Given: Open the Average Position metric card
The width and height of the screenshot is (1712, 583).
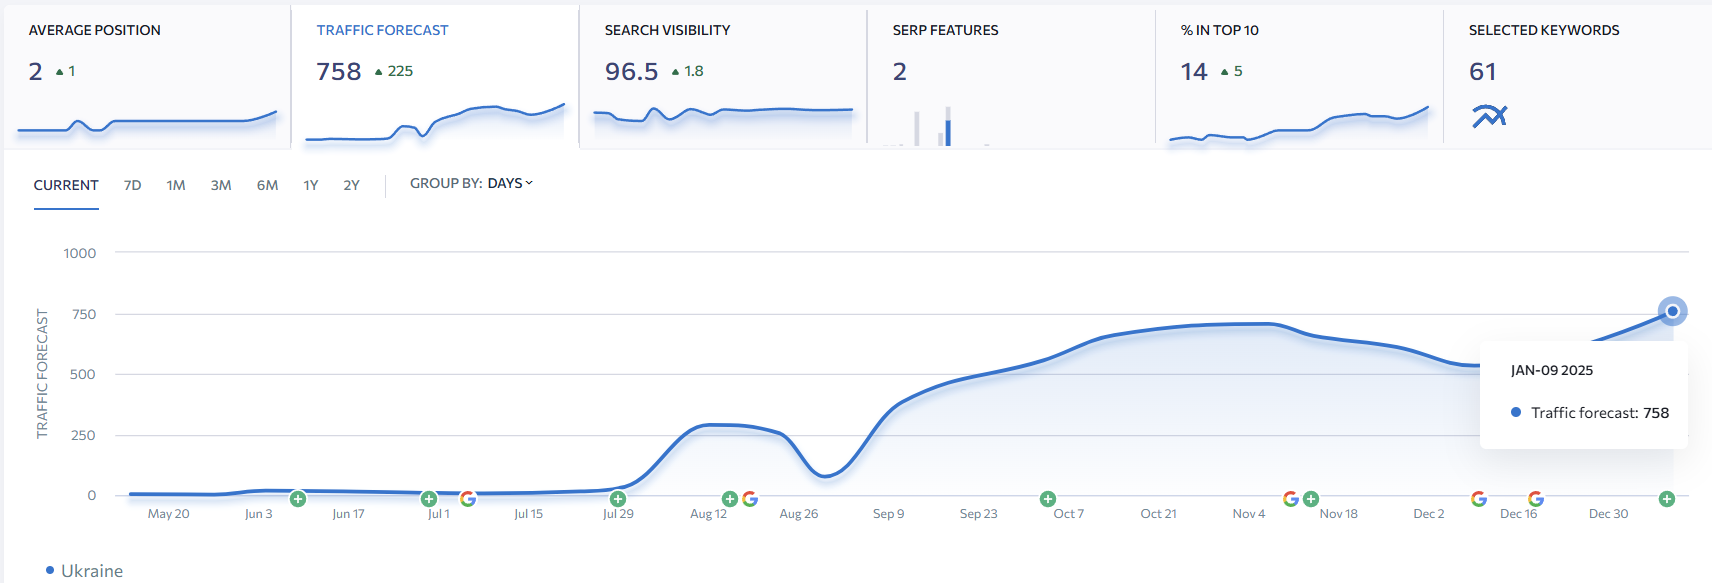Looking at the screenshot, I should (x=147, y=76).
